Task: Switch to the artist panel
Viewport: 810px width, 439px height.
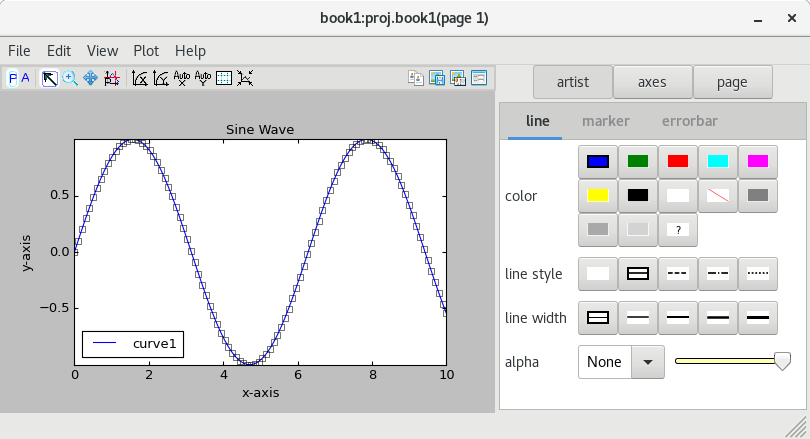Action: click(573, 82)
